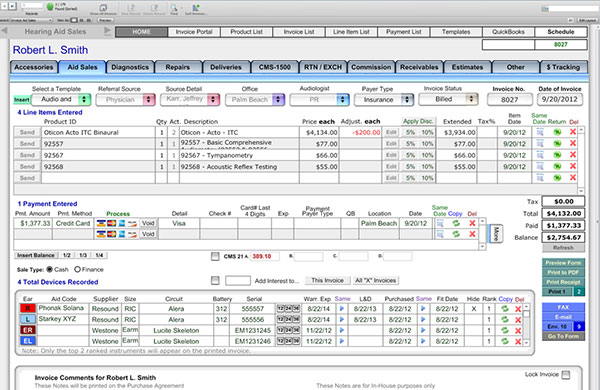Click the Insert template button

point(21,100)
